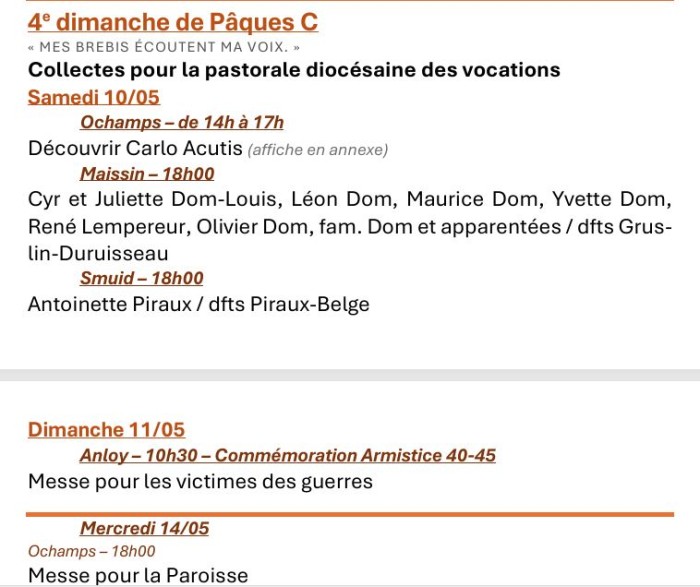Image resolution: width=700 pixels, height=587 pixels.
Task: Click 'Collectes pour la pastorale diocésaine' bold line
Action: pos(294,70)
